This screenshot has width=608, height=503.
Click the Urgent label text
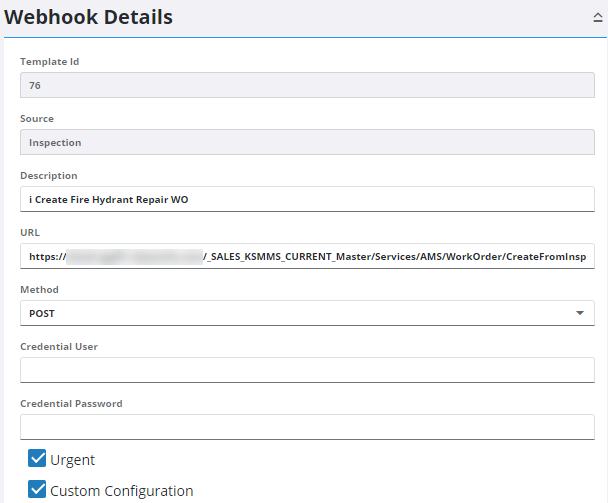click(72, 460)
